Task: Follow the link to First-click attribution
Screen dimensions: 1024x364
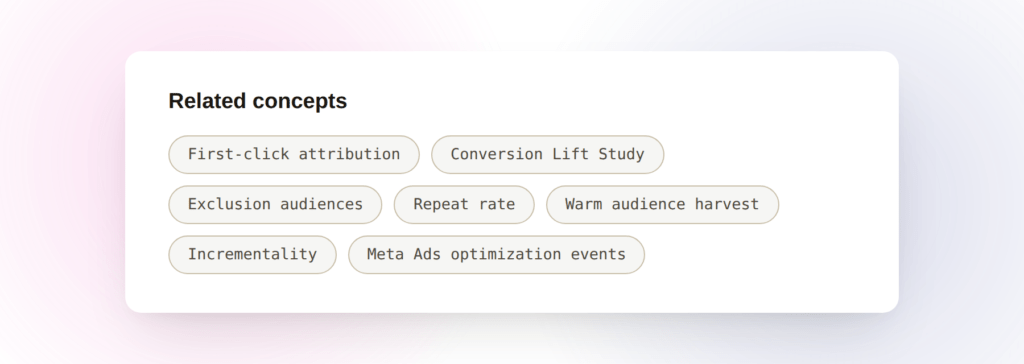Action: point(294,154)
